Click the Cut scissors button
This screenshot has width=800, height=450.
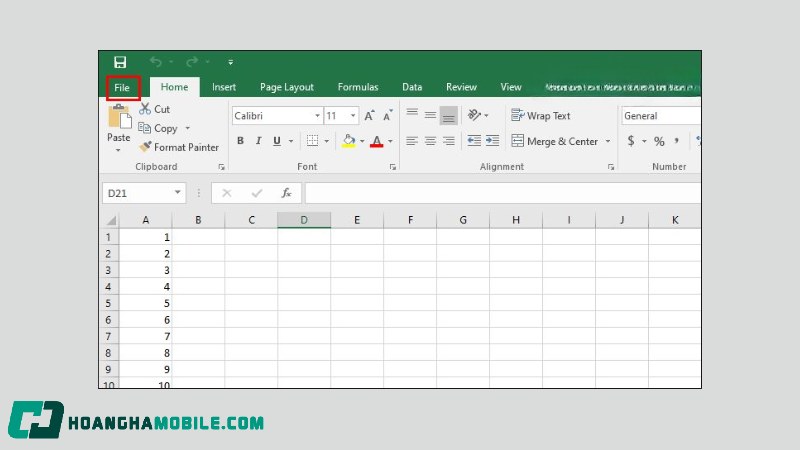tap(155, 109)
